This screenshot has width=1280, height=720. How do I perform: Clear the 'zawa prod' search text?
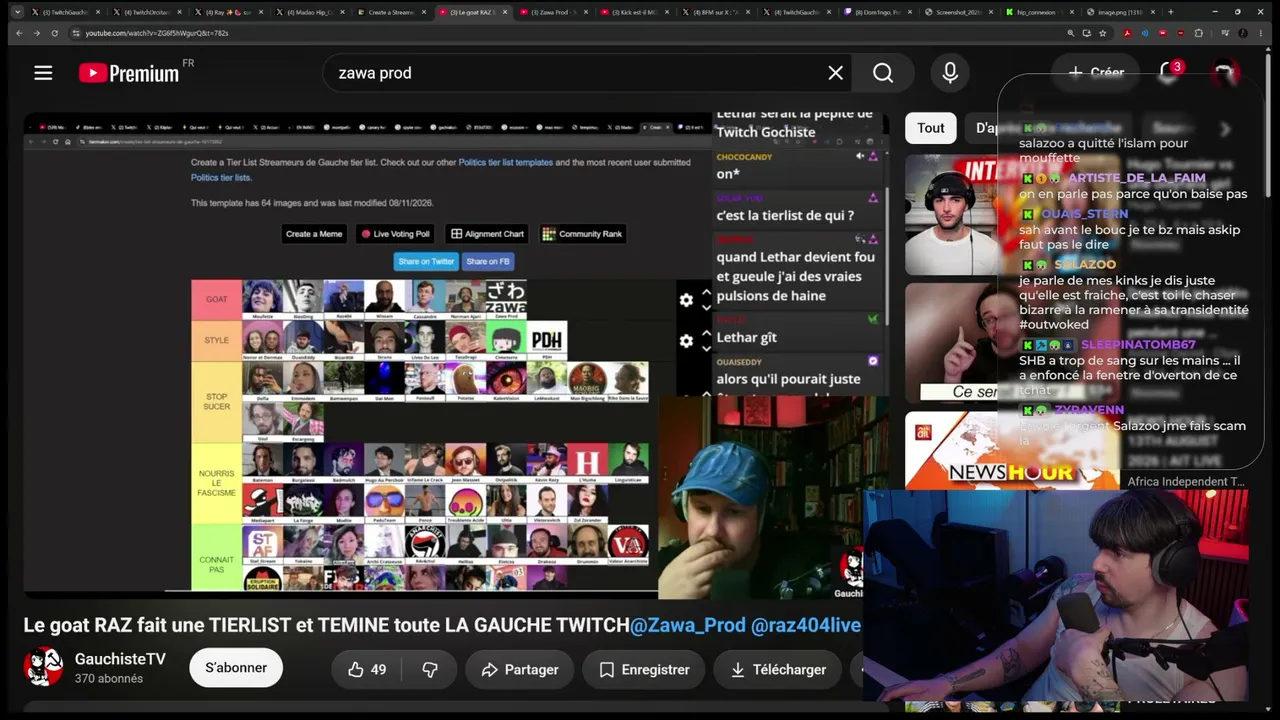tap(835, 72)
